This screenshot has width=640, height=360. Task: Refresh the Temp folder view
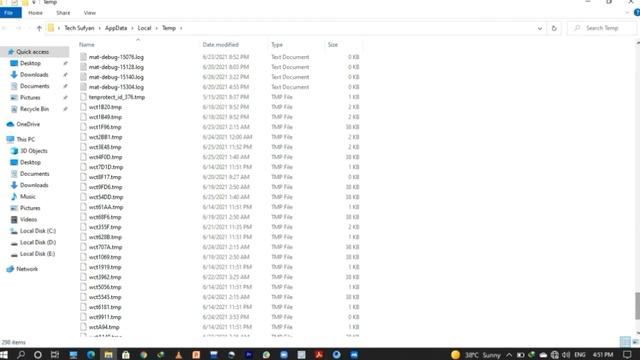coord(554,28)
